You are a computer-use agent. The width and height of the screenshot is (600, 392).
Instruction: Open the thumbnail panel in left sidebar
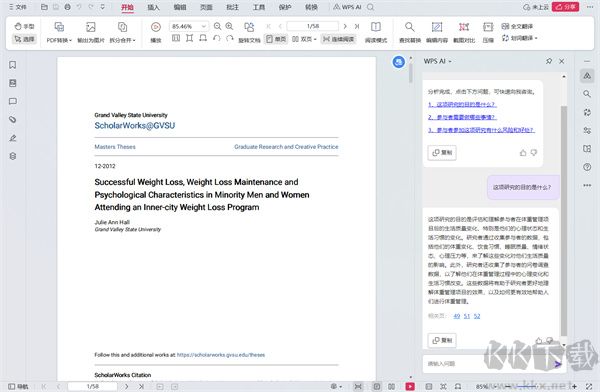click(x=13, y=83)
